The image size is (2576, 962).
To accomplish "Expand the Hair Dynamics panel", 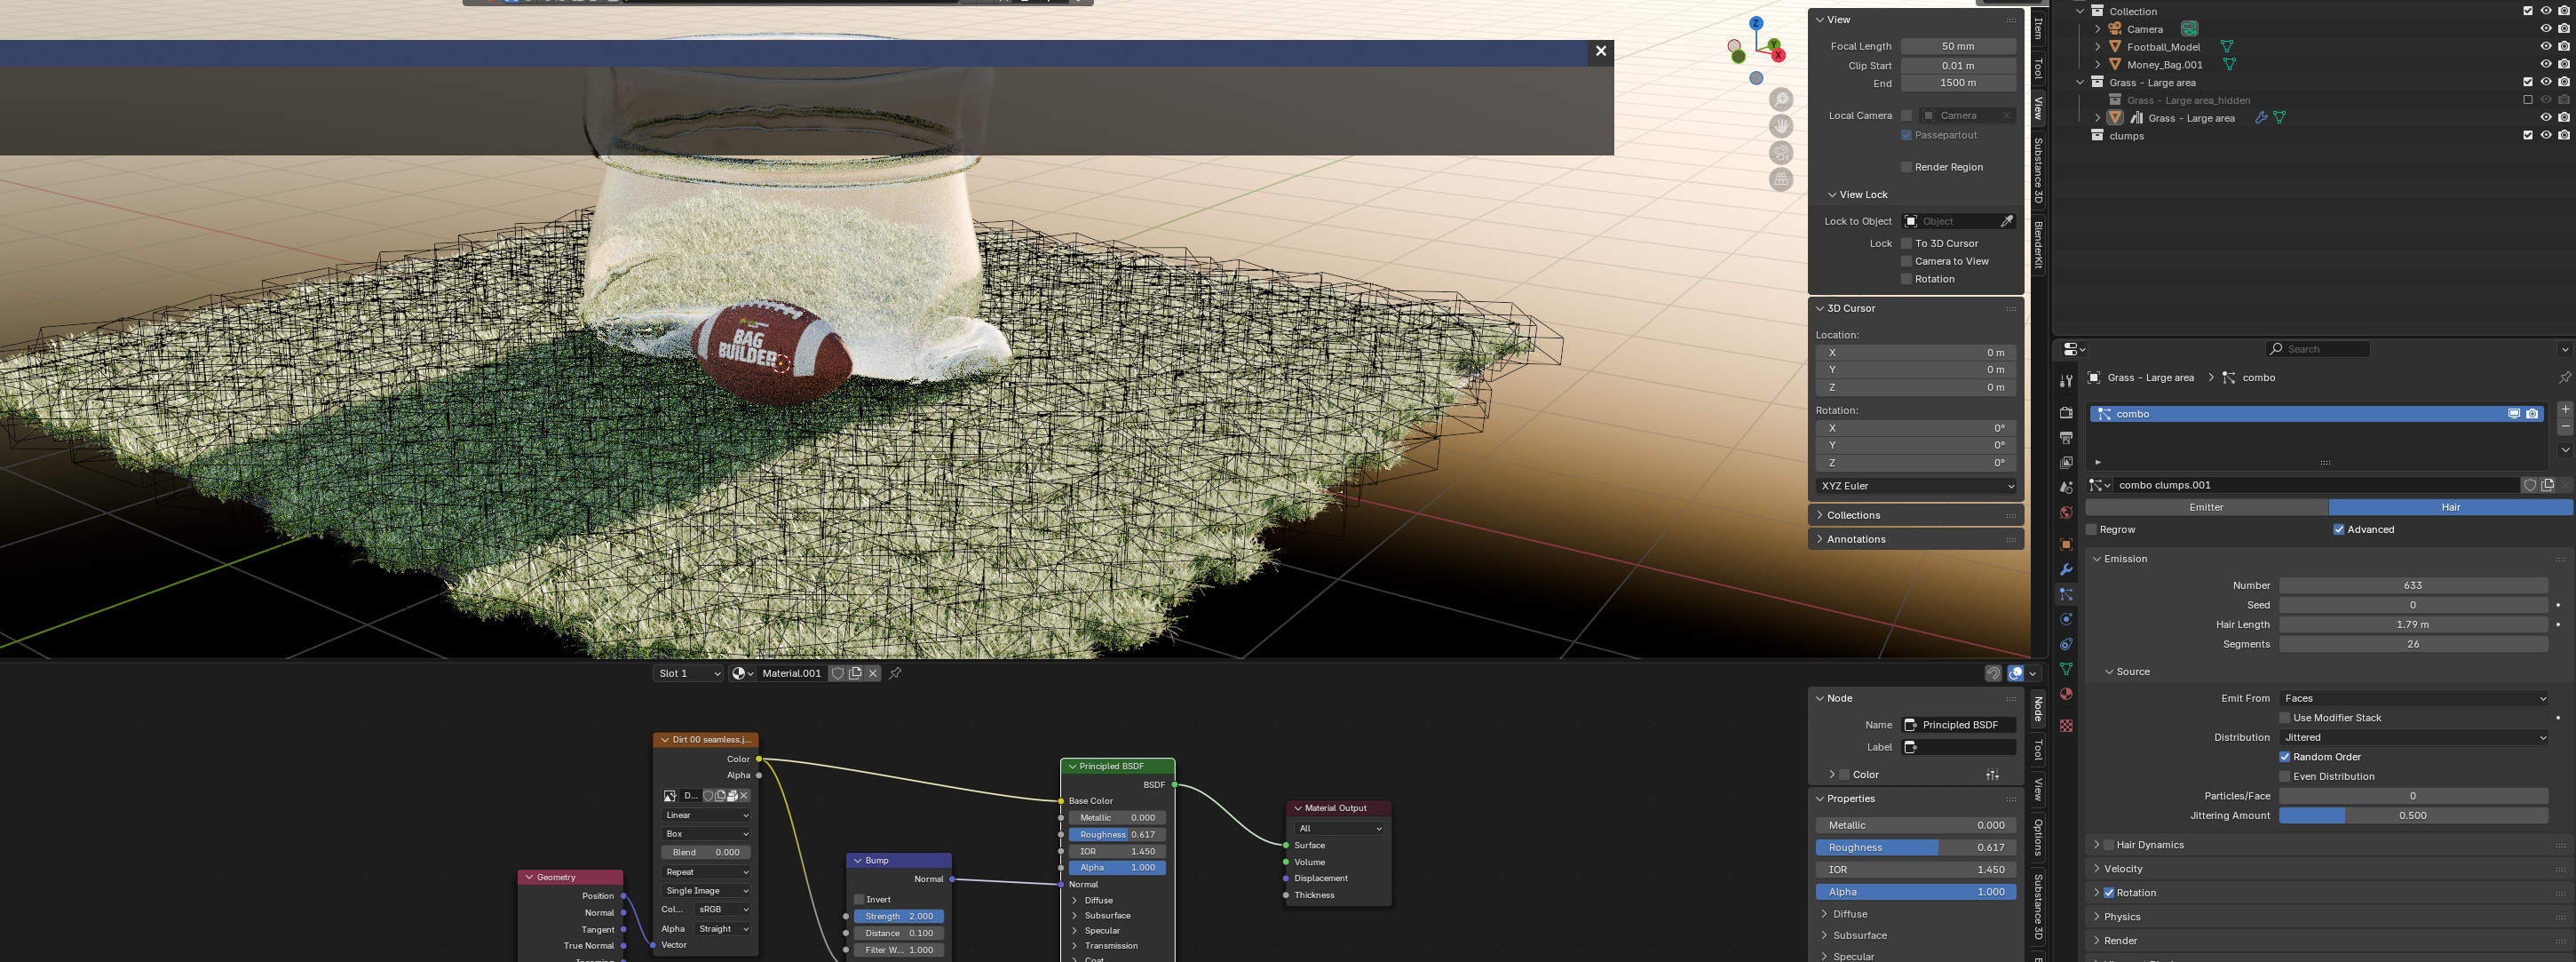I will 2097,845.
